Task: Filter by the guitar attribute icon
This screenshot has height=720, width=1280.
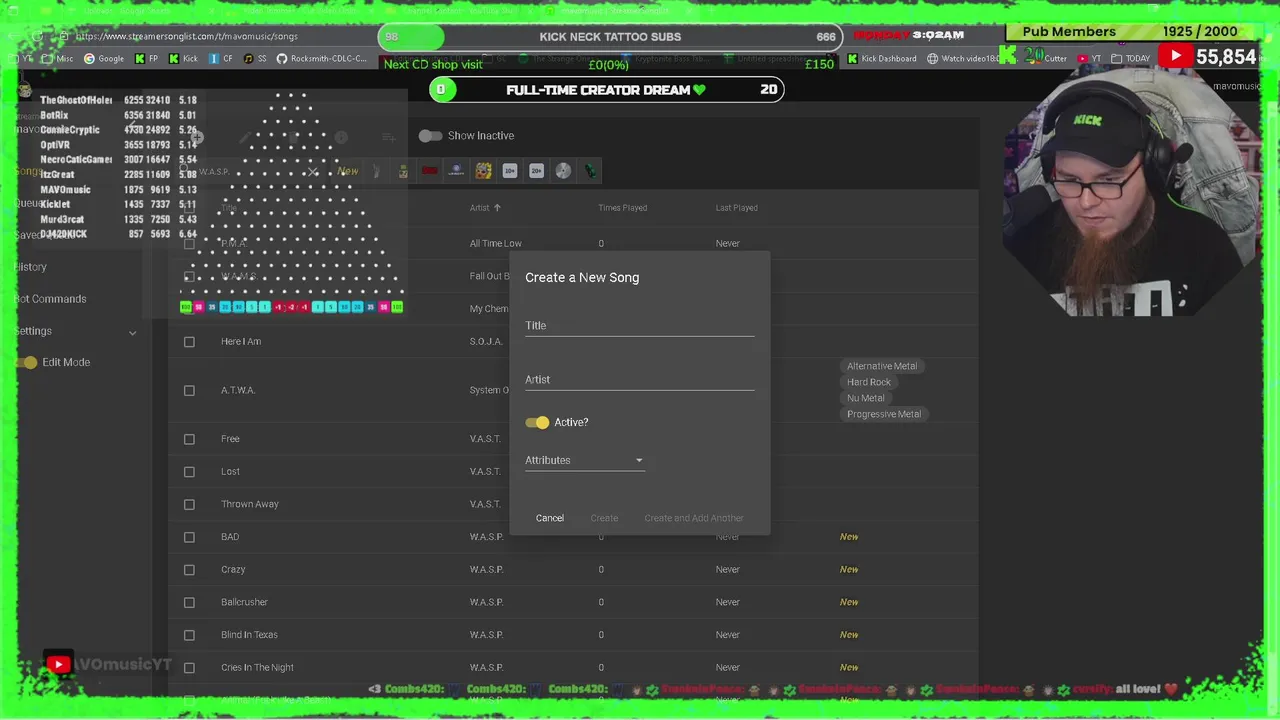Action: point(376,171)
